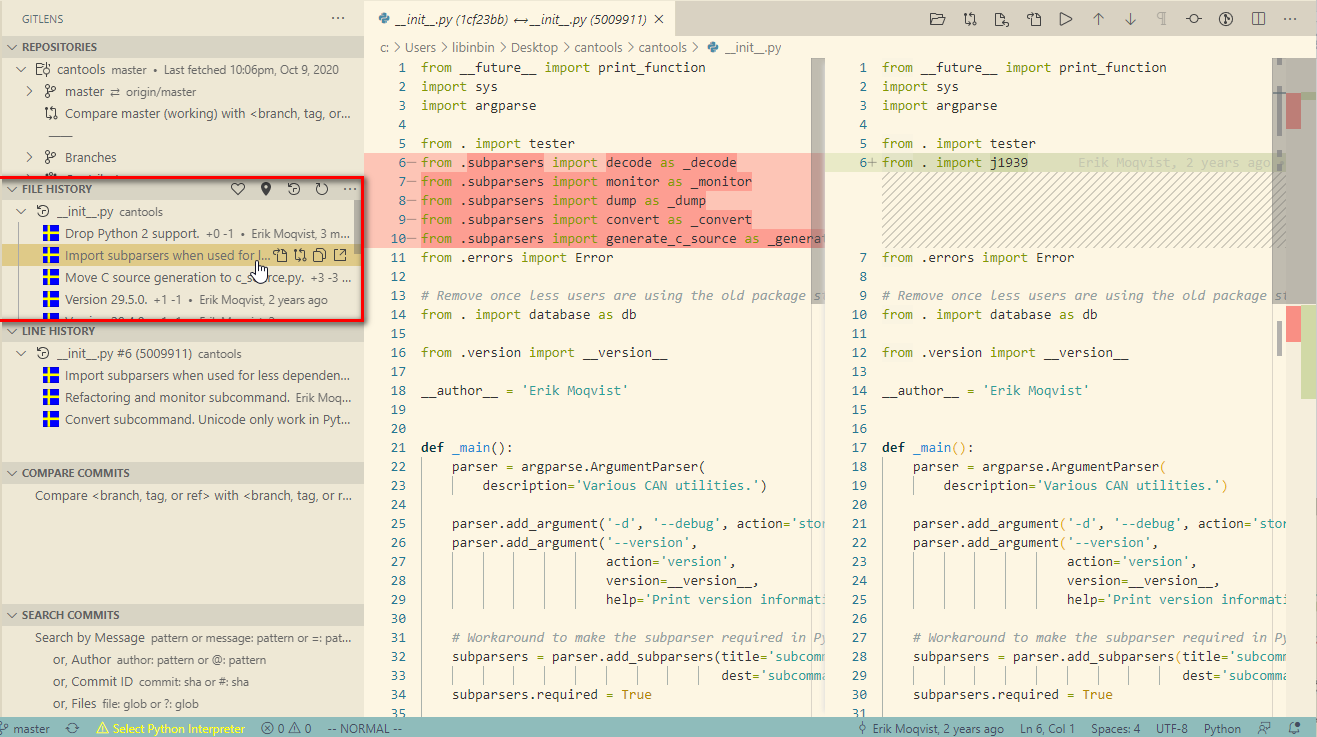Go to next change down arrow

click(1130, 19)
